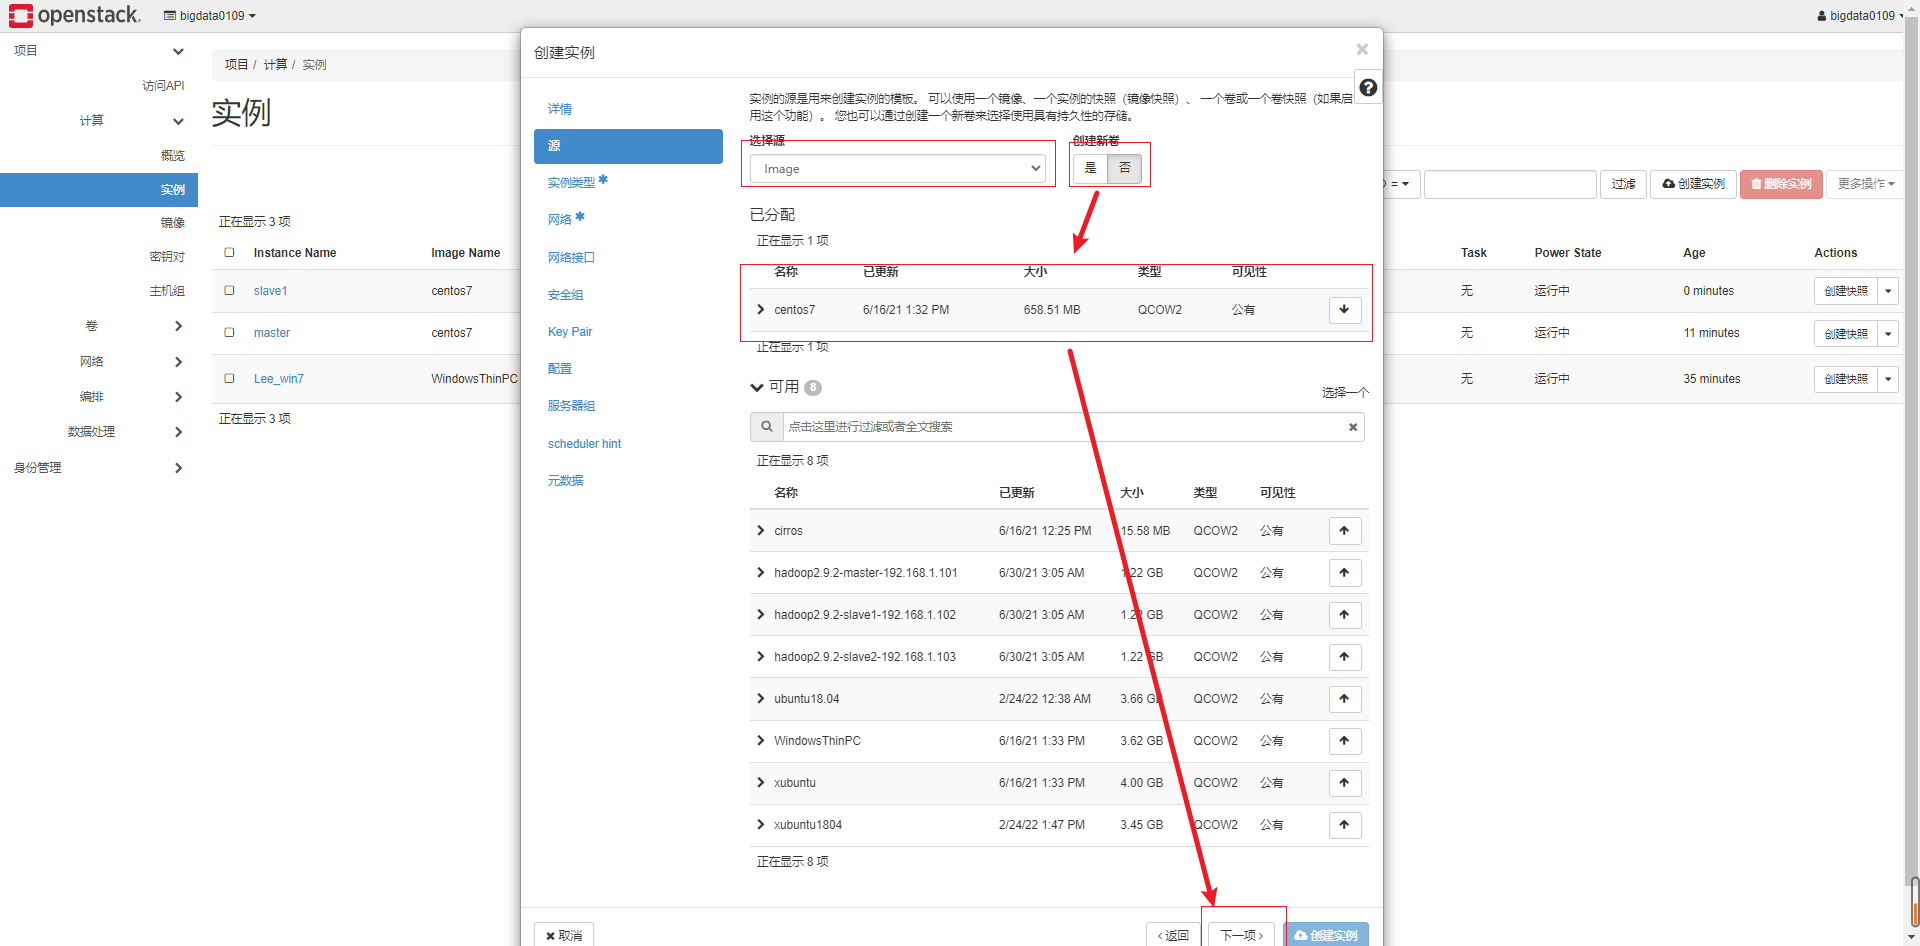This screenshot has width=1920, height=946.
Task: Toggle the select-all instances checkbox
Action: 229,253
